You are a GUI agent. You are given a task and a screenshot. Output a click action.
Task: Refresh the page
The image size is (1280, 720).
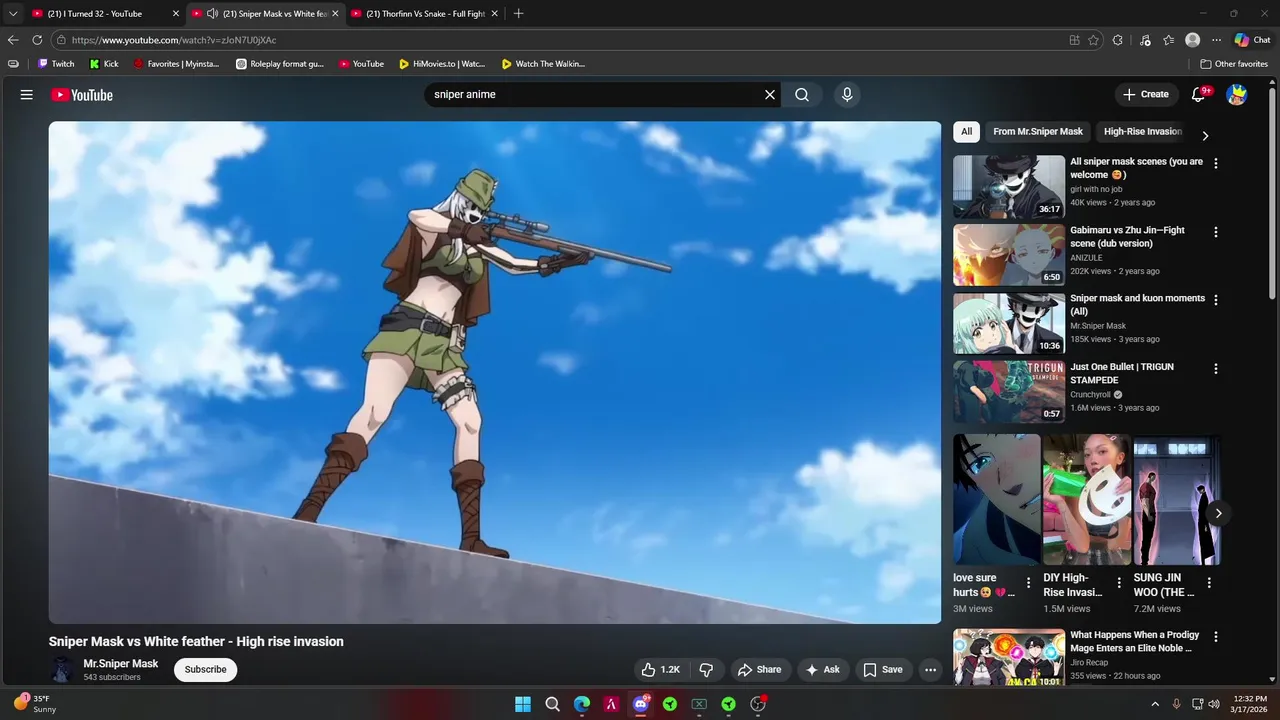[37, 40]
